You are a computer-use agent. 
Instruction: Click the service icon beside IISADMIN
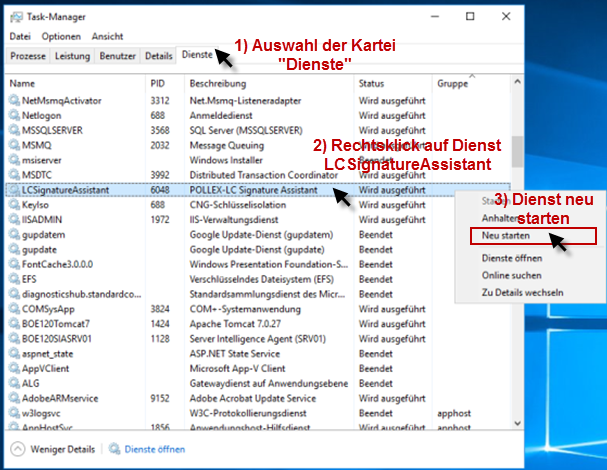[x=14, y=219]
